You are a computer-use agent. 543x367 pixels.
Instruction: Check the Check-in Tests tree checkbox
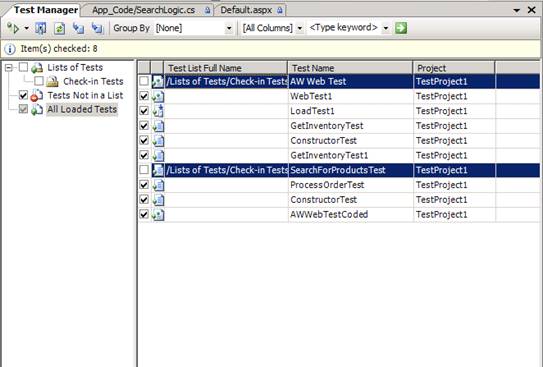coord(39,81)
